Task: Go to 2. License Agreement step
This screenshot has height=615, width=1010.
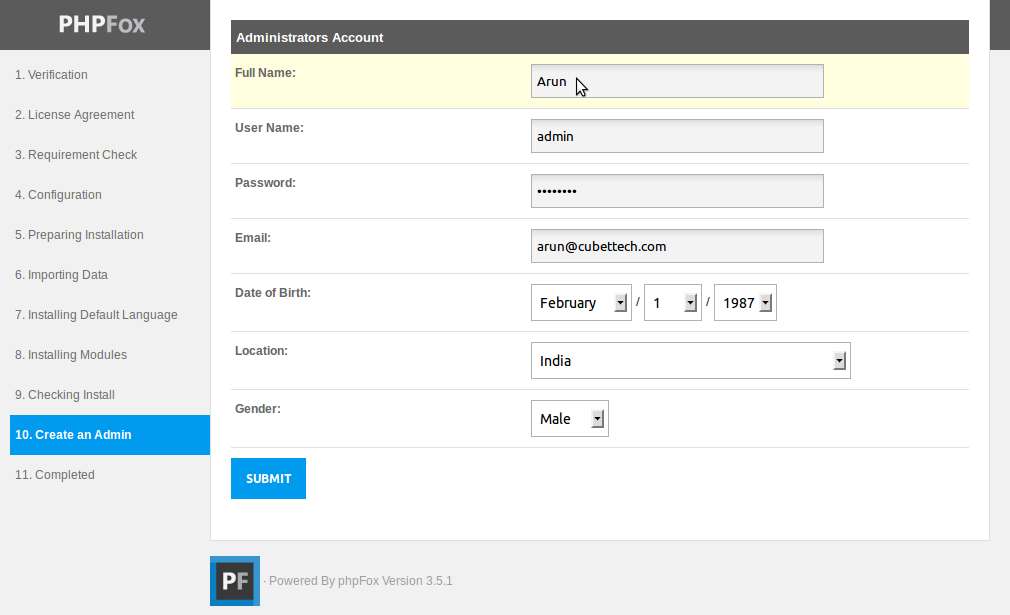Action: [75, 115]
